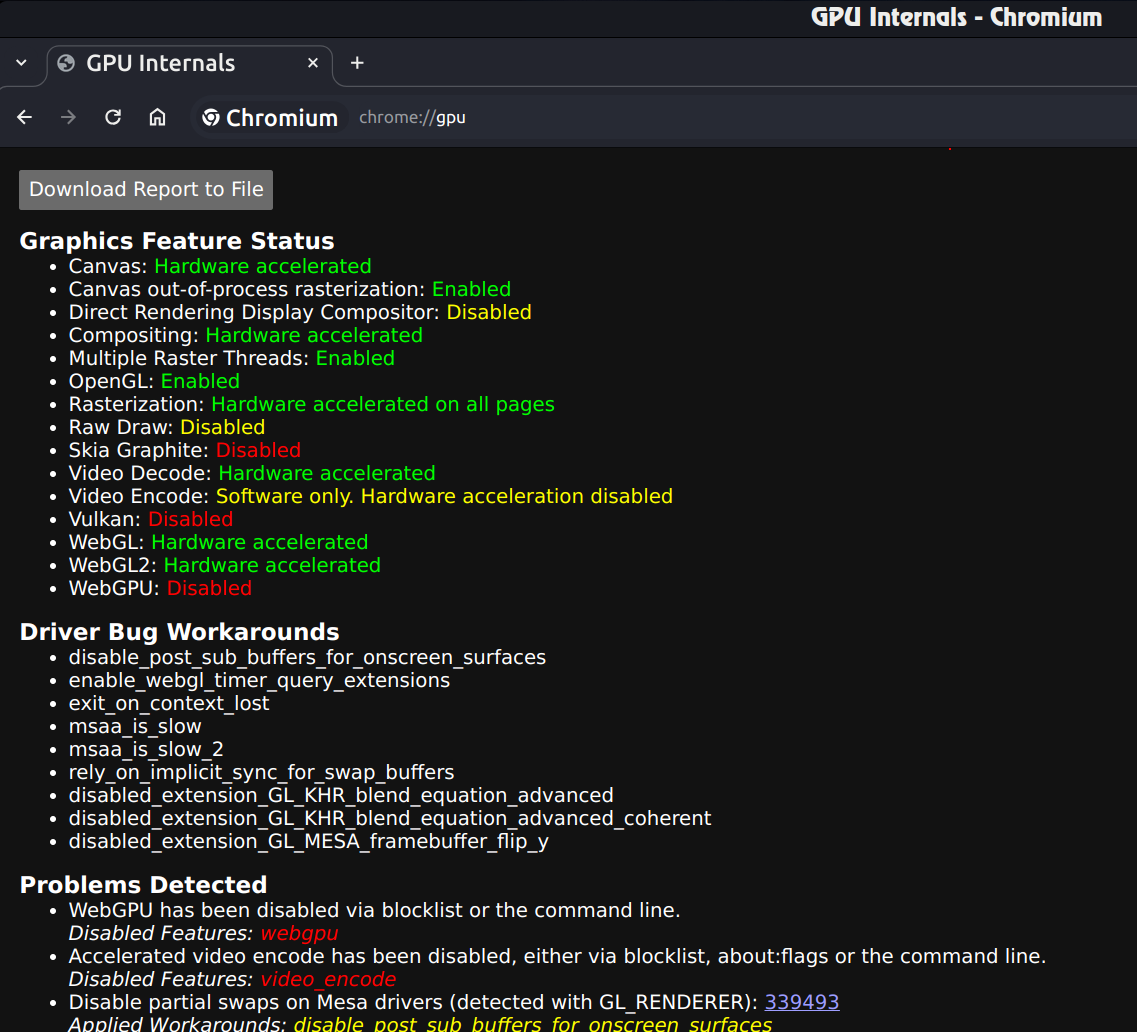Focus the chrome://gpu address bar
Screen dimensions: 1137x1032
click(413, 117)
